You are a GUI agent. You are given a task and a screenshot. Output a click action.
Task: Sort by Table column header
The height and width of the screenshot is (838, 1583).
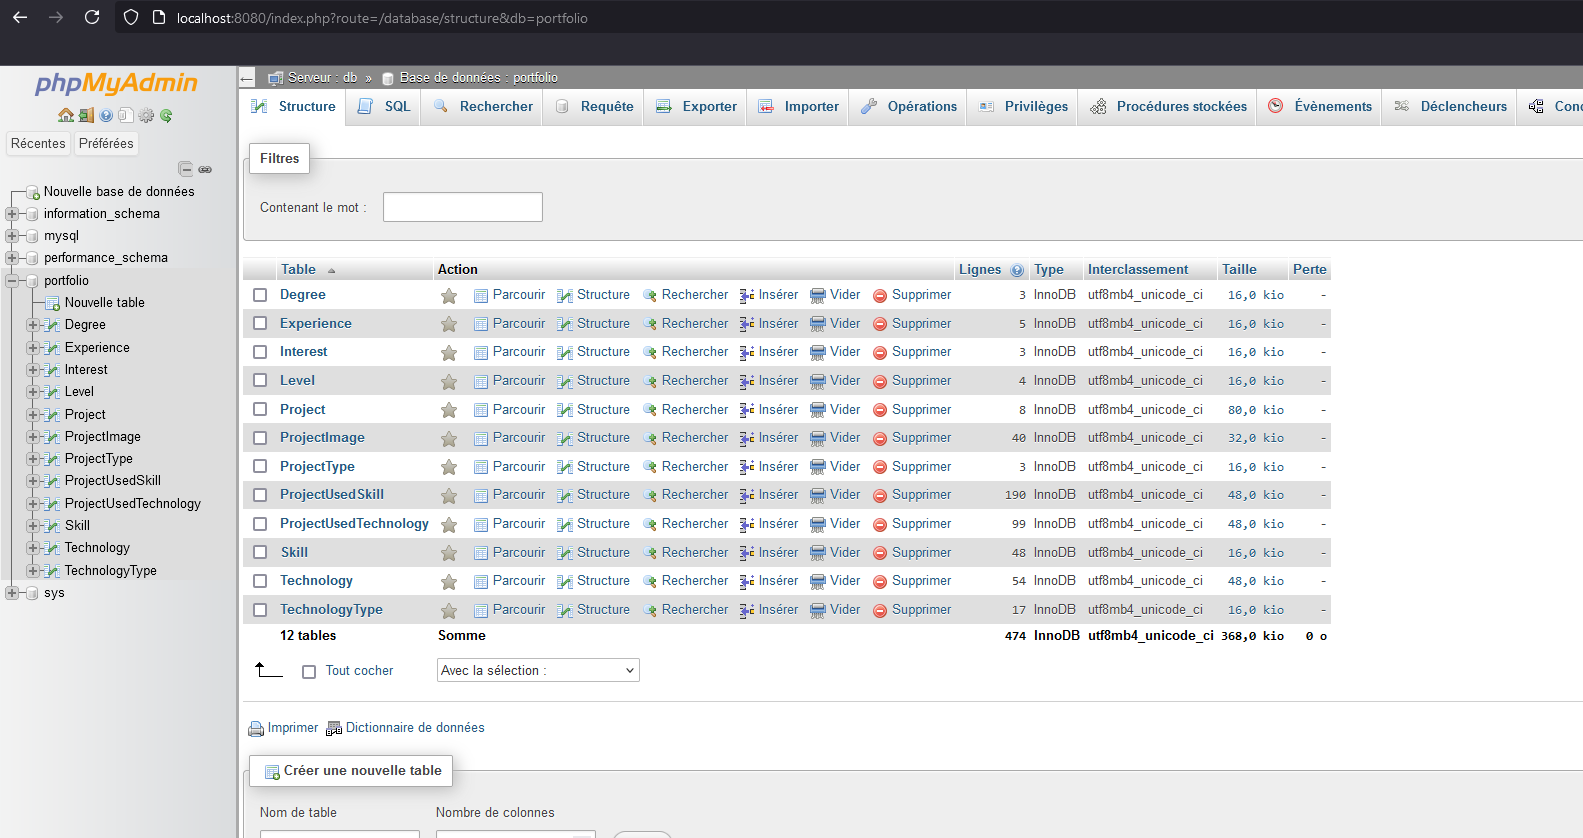coord(298,269)
